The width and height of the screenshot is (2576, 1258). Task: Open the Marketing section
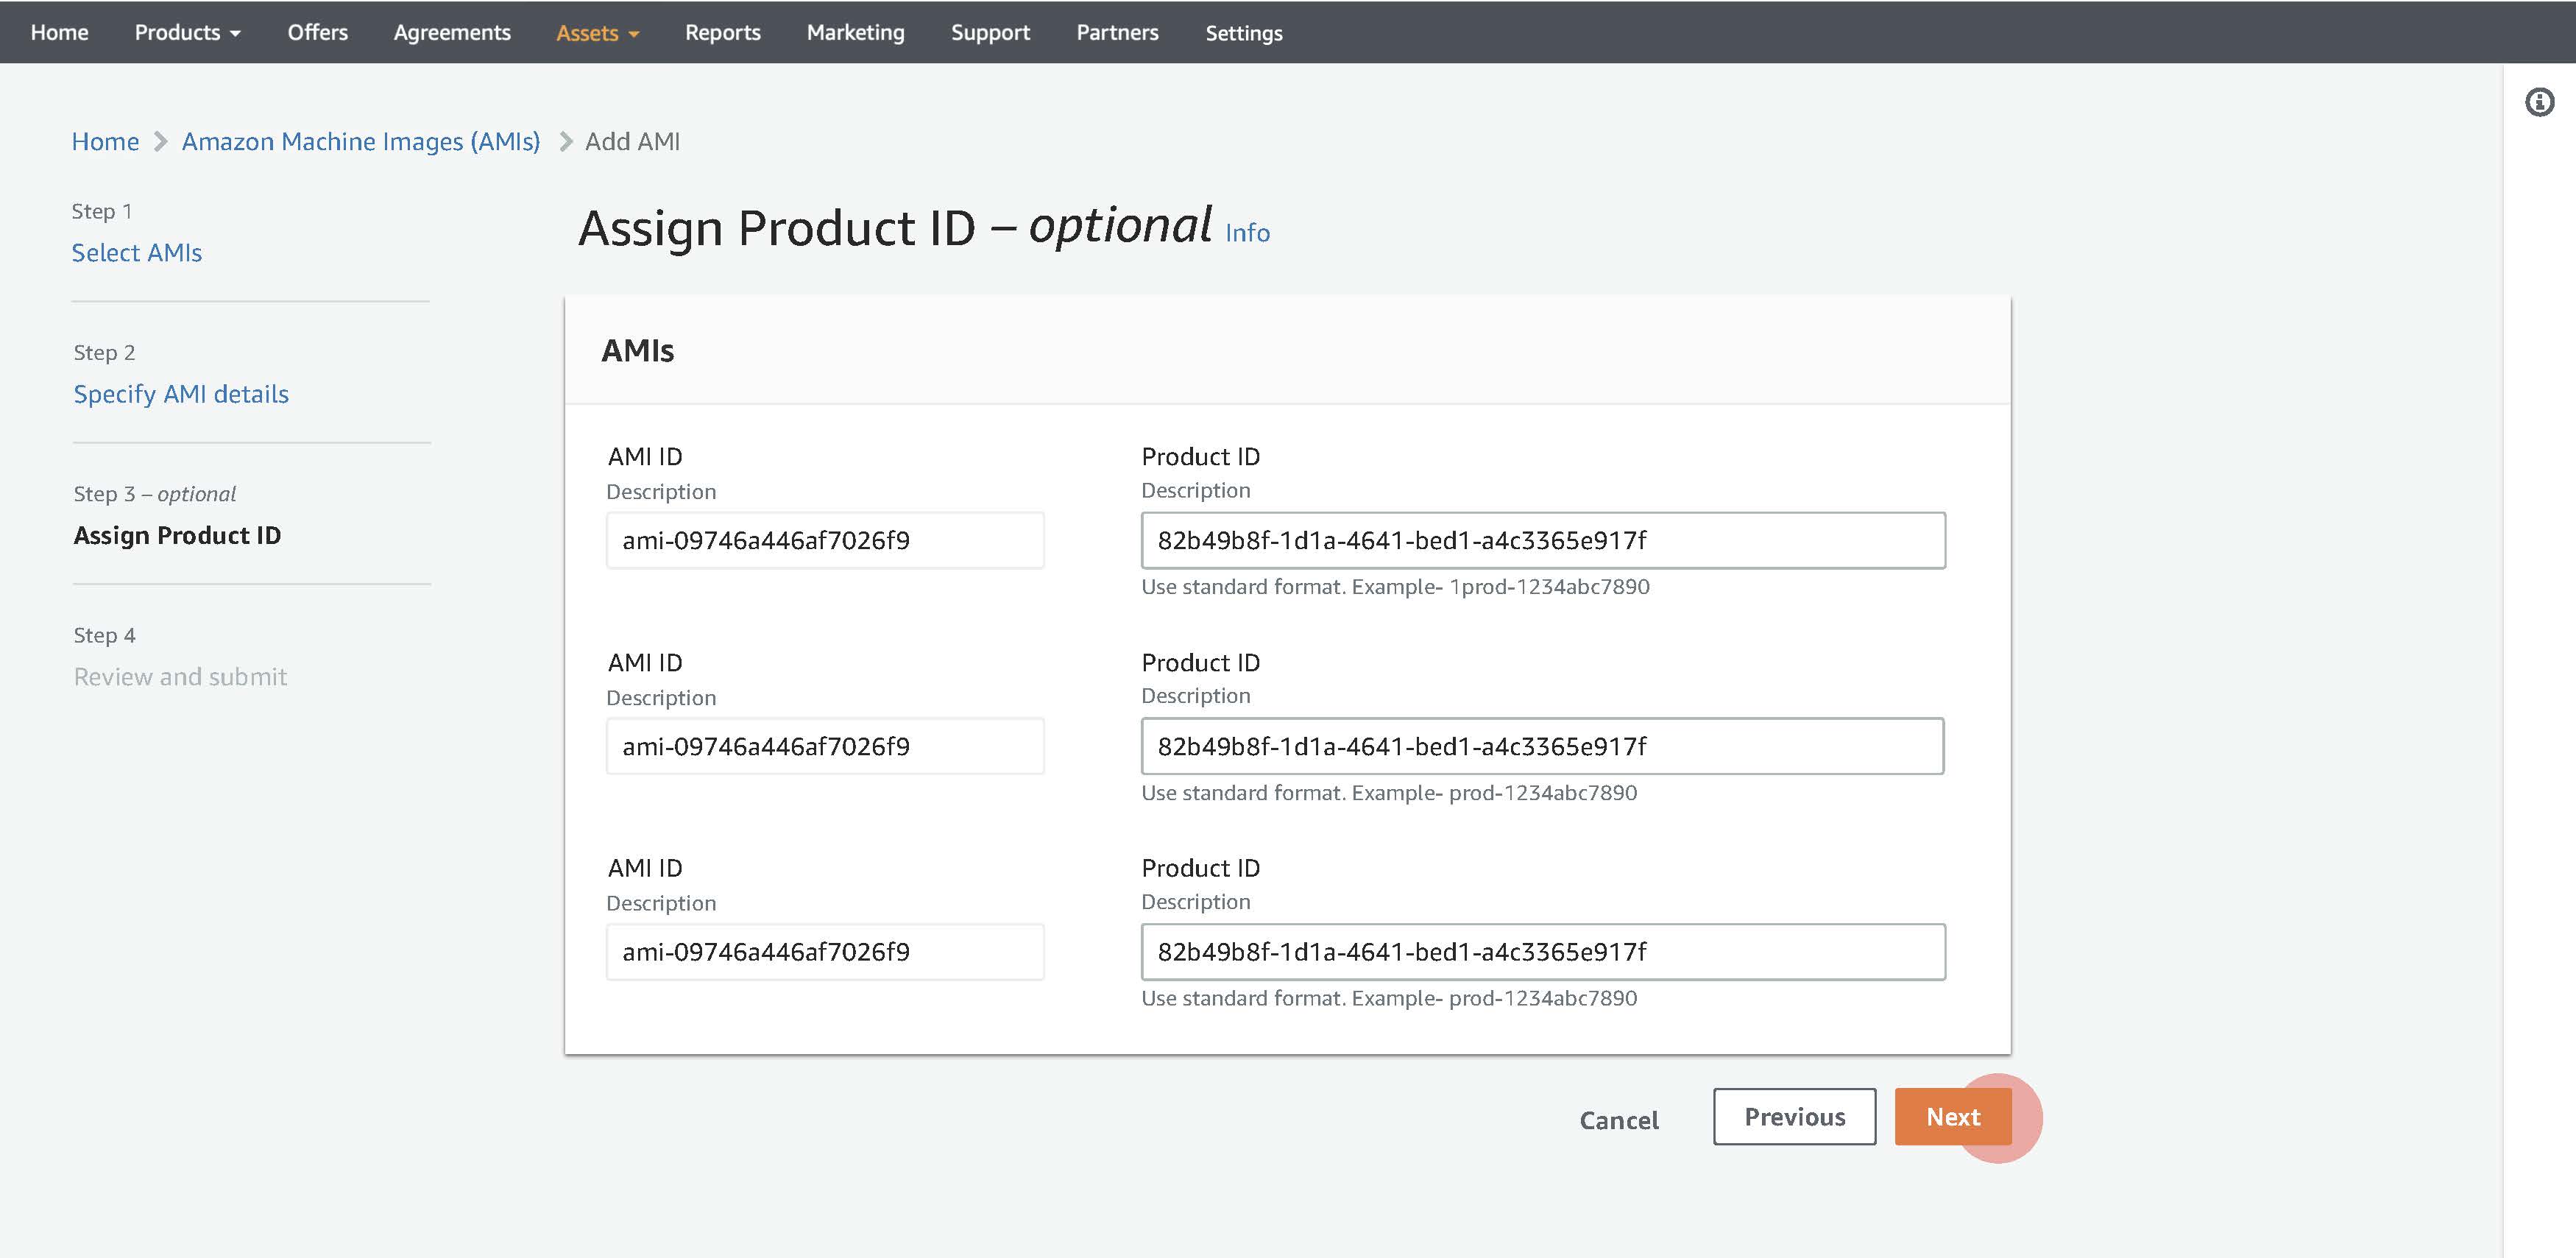pos(855,32)
